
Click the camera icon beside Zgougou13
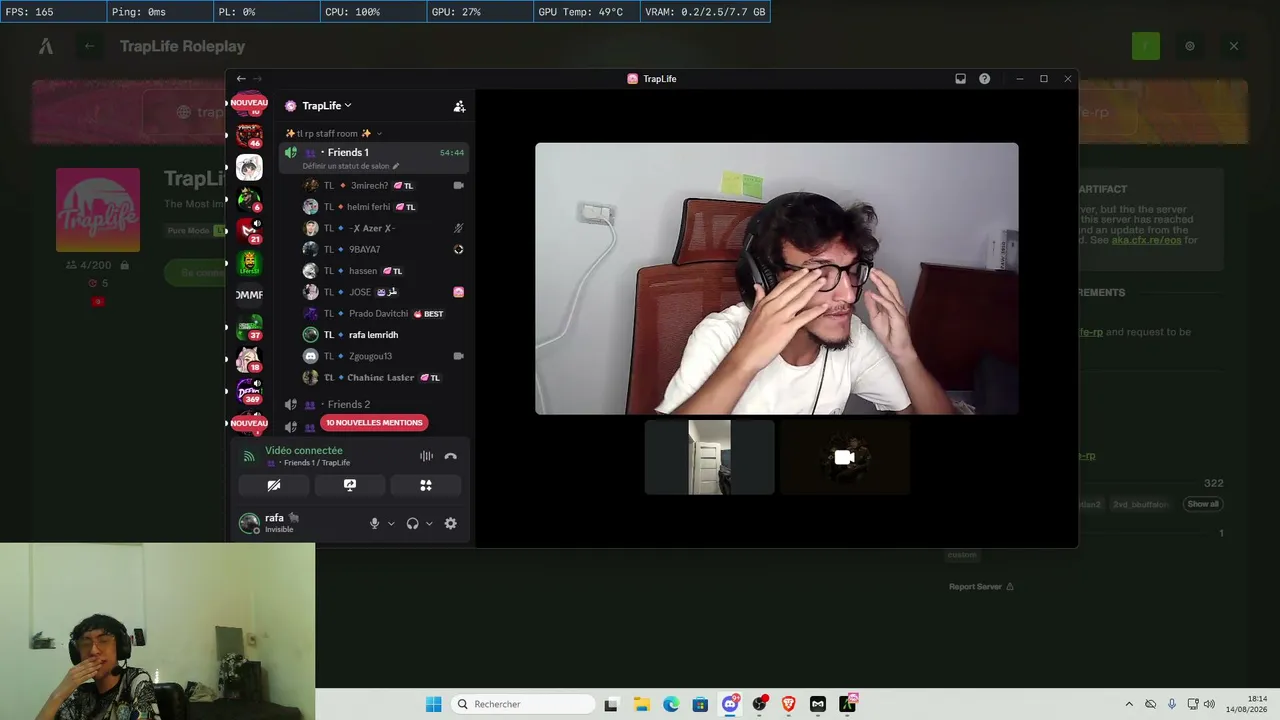point(459,356)
